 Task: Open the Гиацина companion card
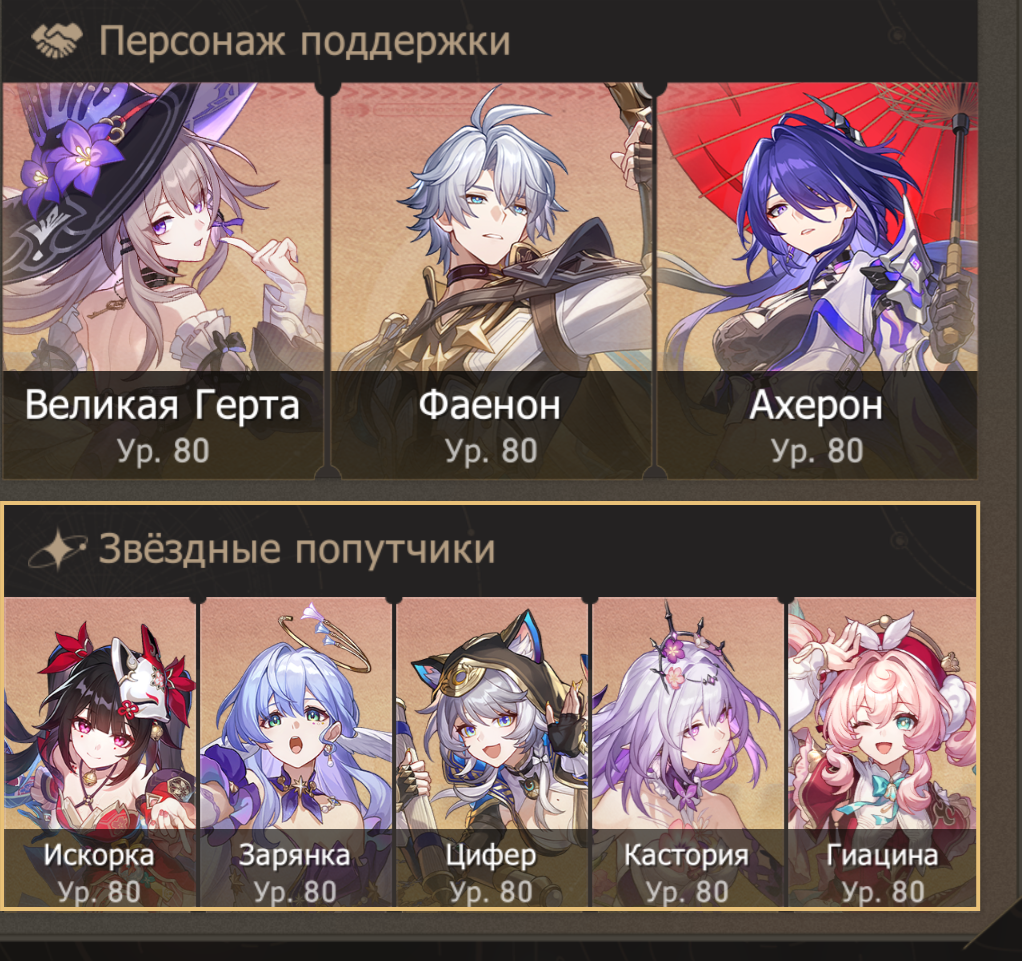click(883, 752)
